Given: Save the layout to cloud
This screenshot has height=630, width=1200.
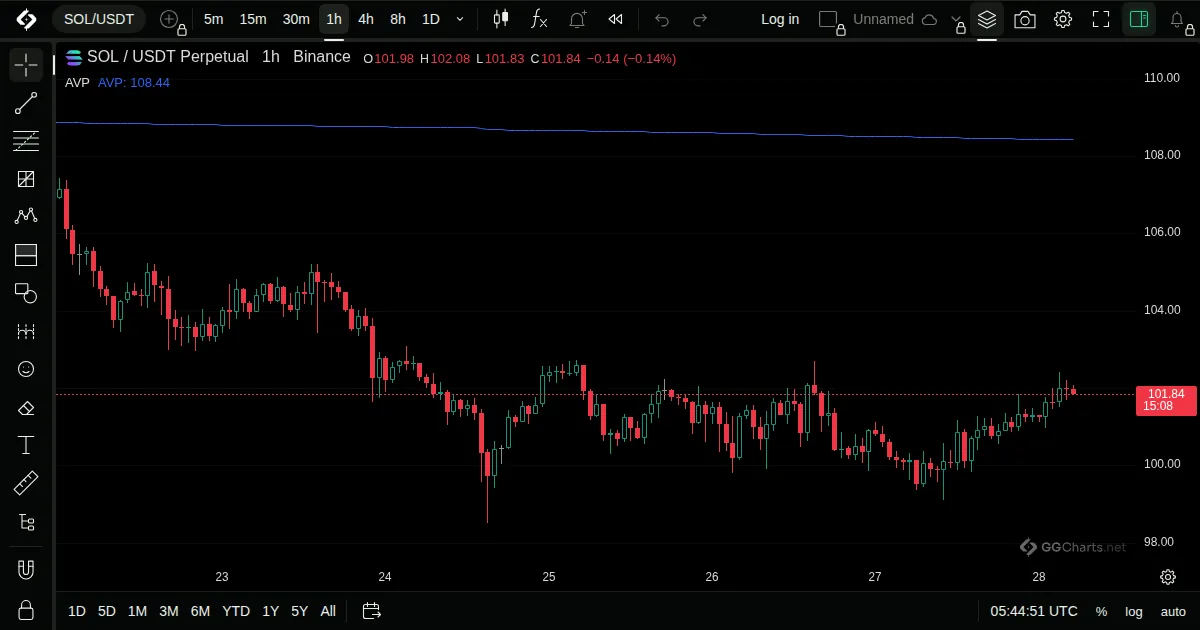Looking at the screenshot, I should coord(929,19).
